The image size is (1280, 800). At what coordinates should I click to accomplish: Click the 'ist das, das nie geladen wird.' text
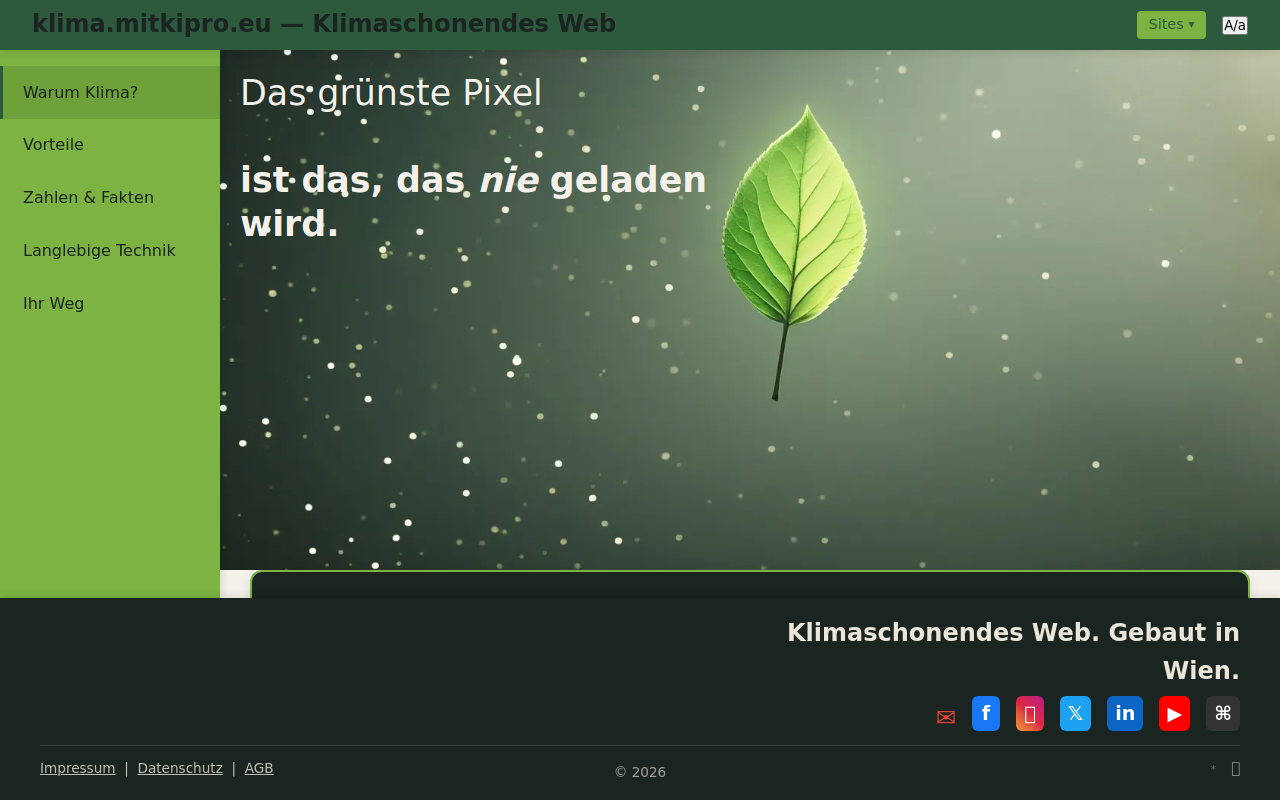tap(474, 202)
